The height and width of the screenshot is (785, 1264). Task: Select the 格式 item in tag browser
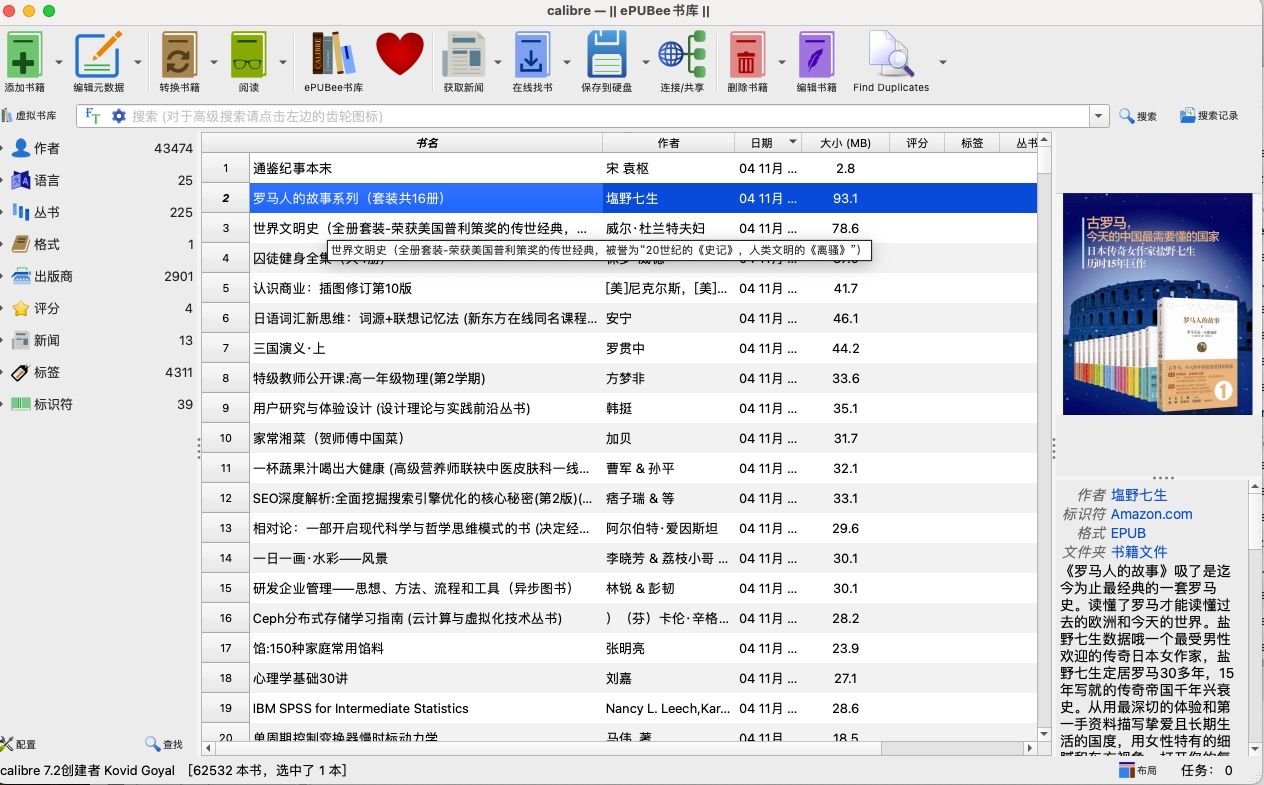[x=47, y=244]
